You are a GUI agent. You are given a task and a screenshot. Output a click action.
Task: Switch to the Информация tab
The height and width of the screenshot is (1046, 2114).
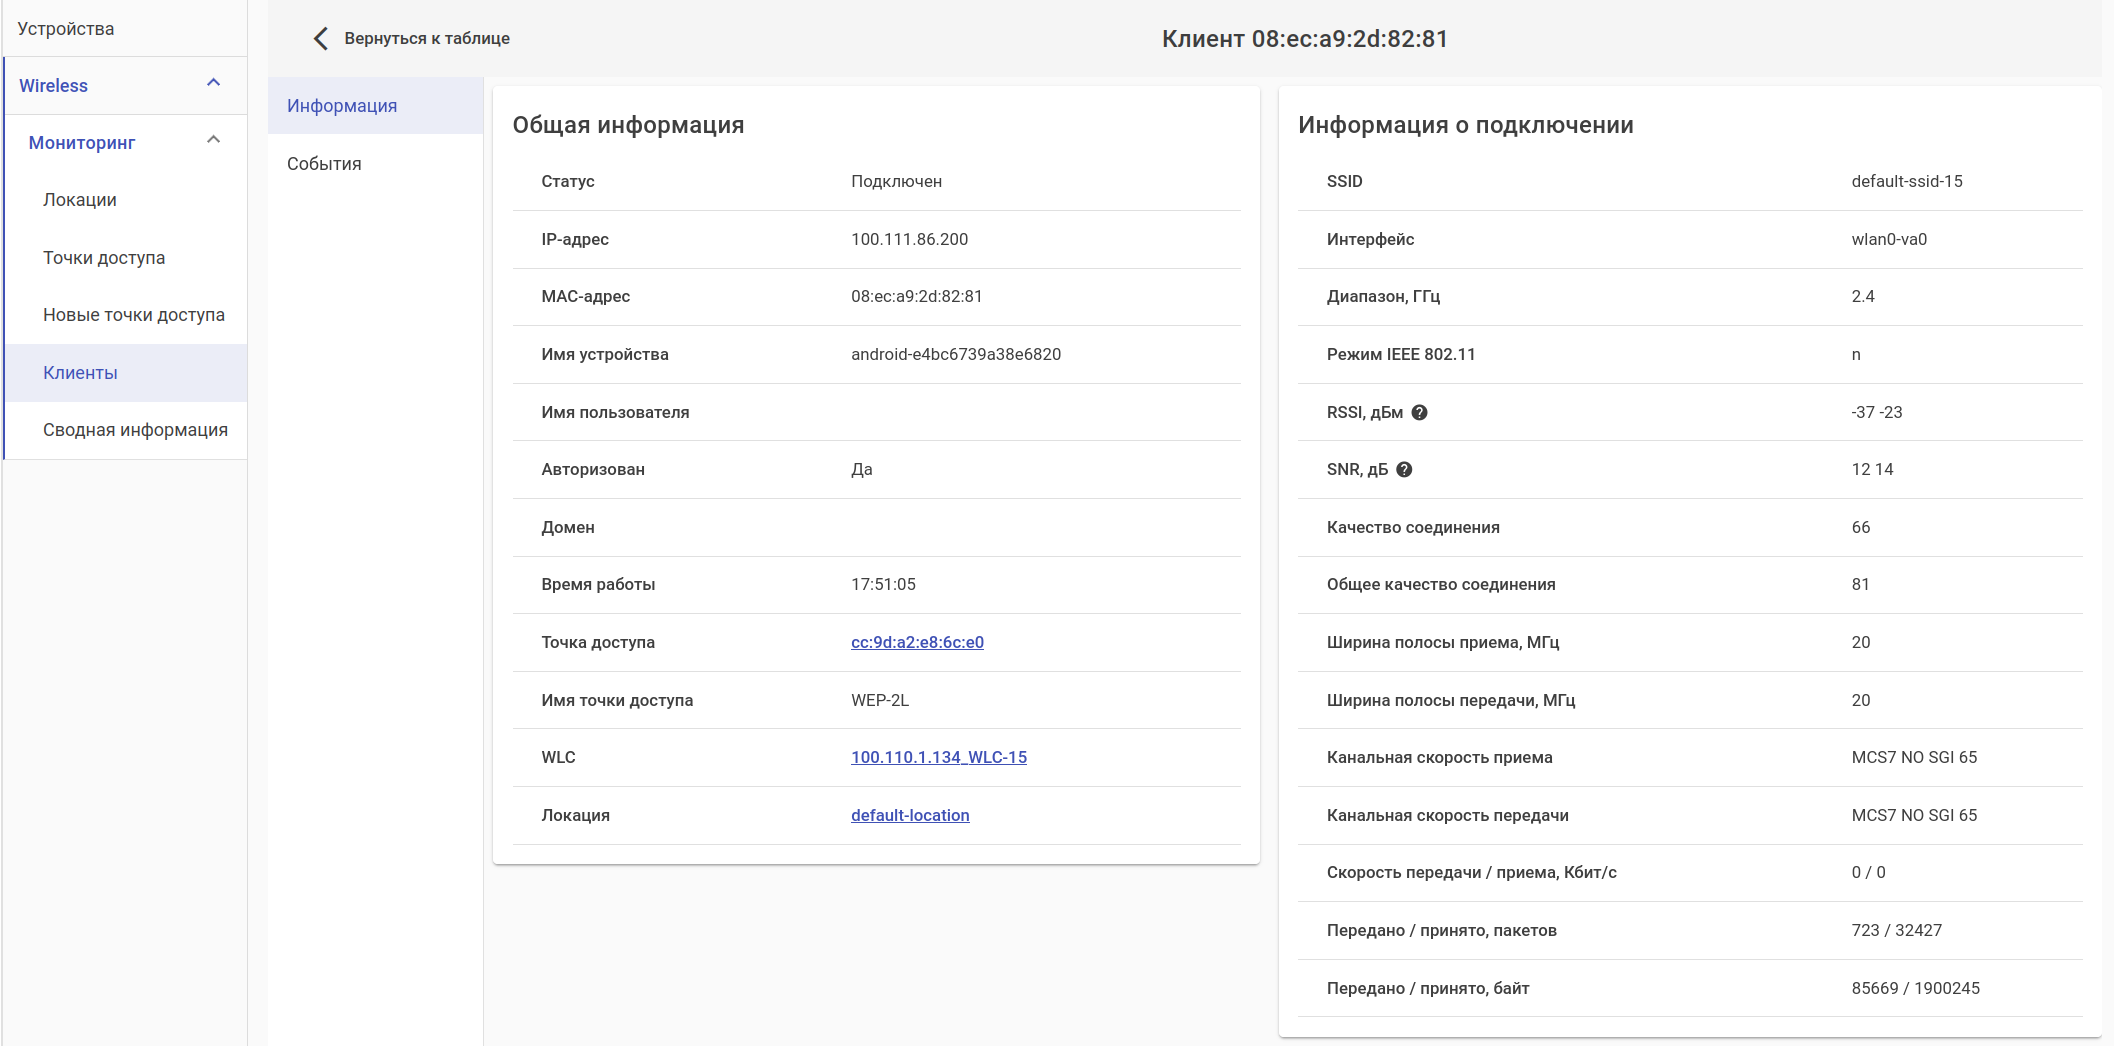pyautogui.click(x=342, y=106)
